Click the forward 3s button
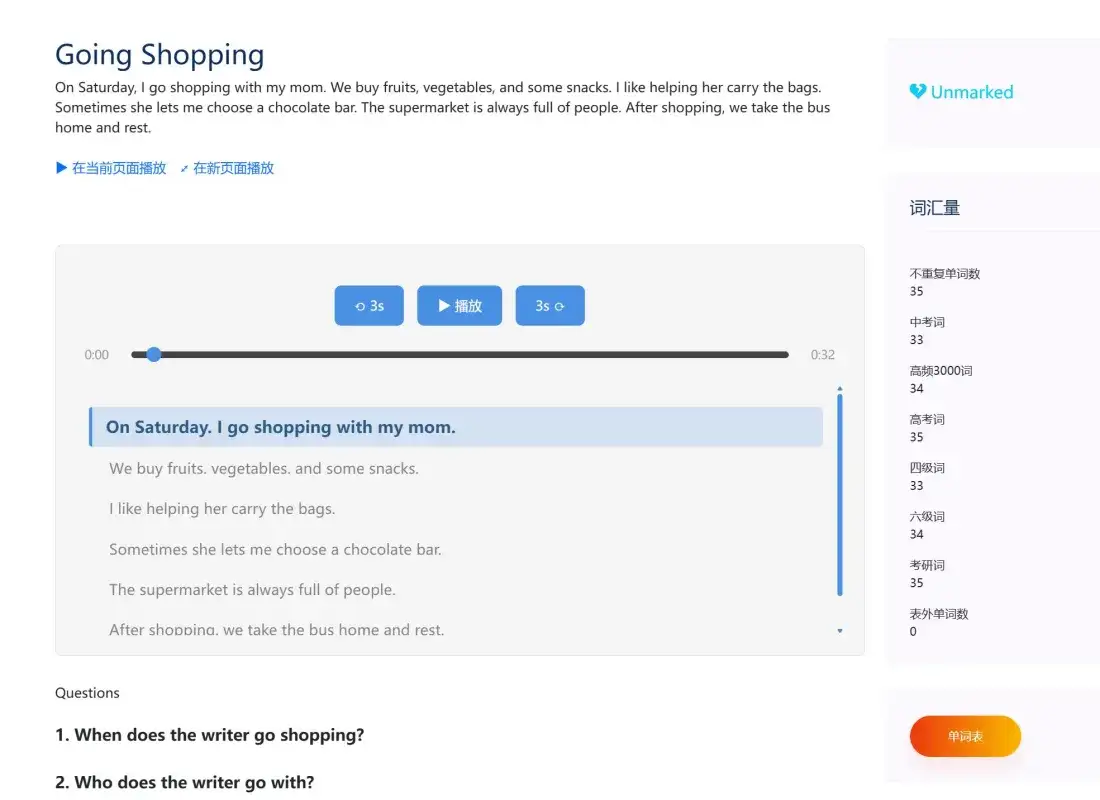Viewport: 1100px width, 800px height. point(550,306)
